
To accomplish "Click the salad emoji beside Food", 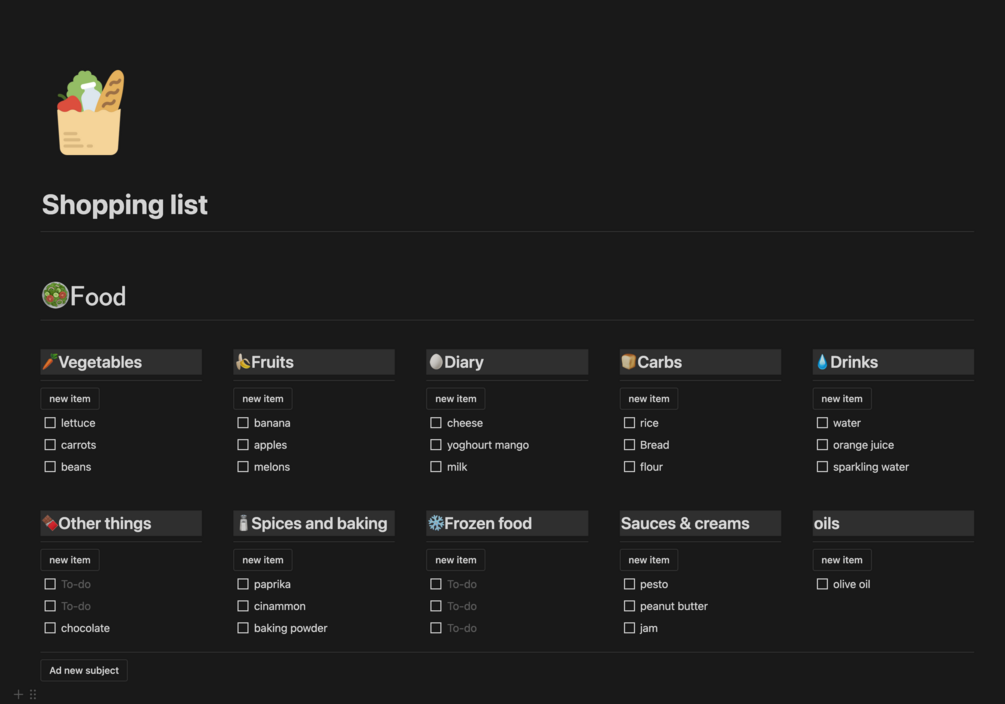I will pyautogui.click(x=55, y=296).
